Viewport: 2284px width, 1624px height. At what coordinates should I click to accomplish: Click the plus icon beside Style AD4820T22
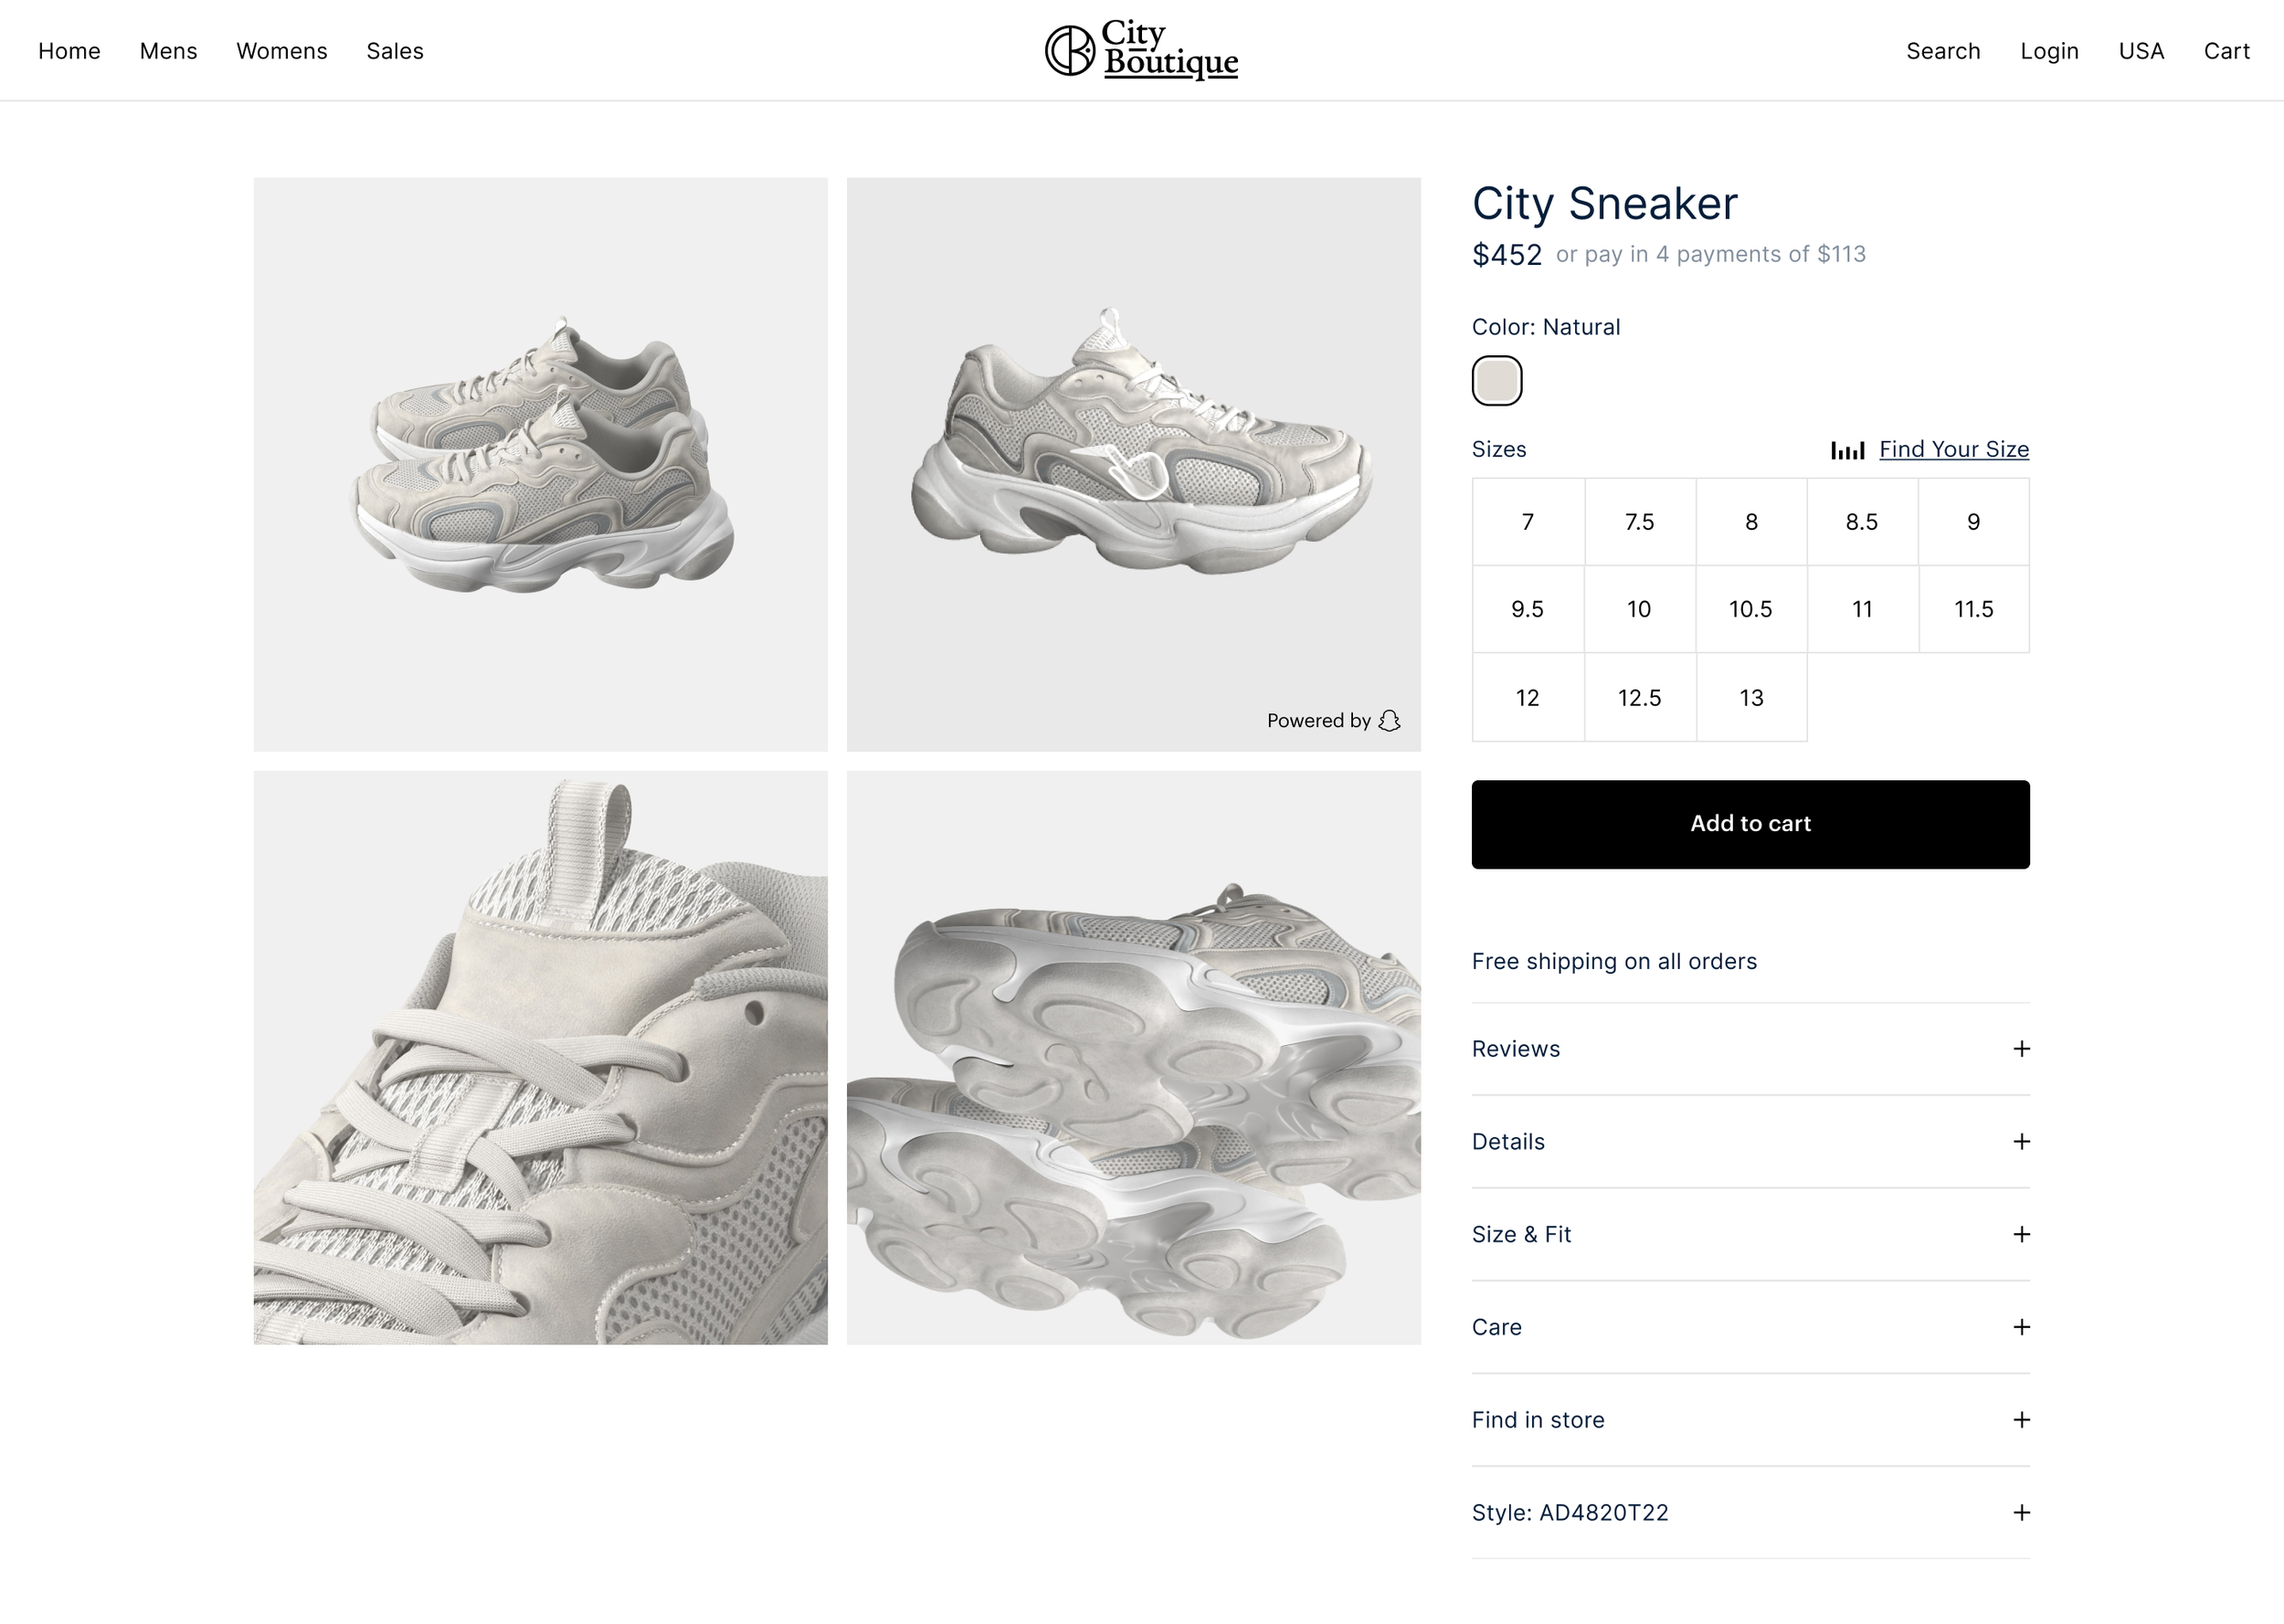click(x=2021, y=1513)
